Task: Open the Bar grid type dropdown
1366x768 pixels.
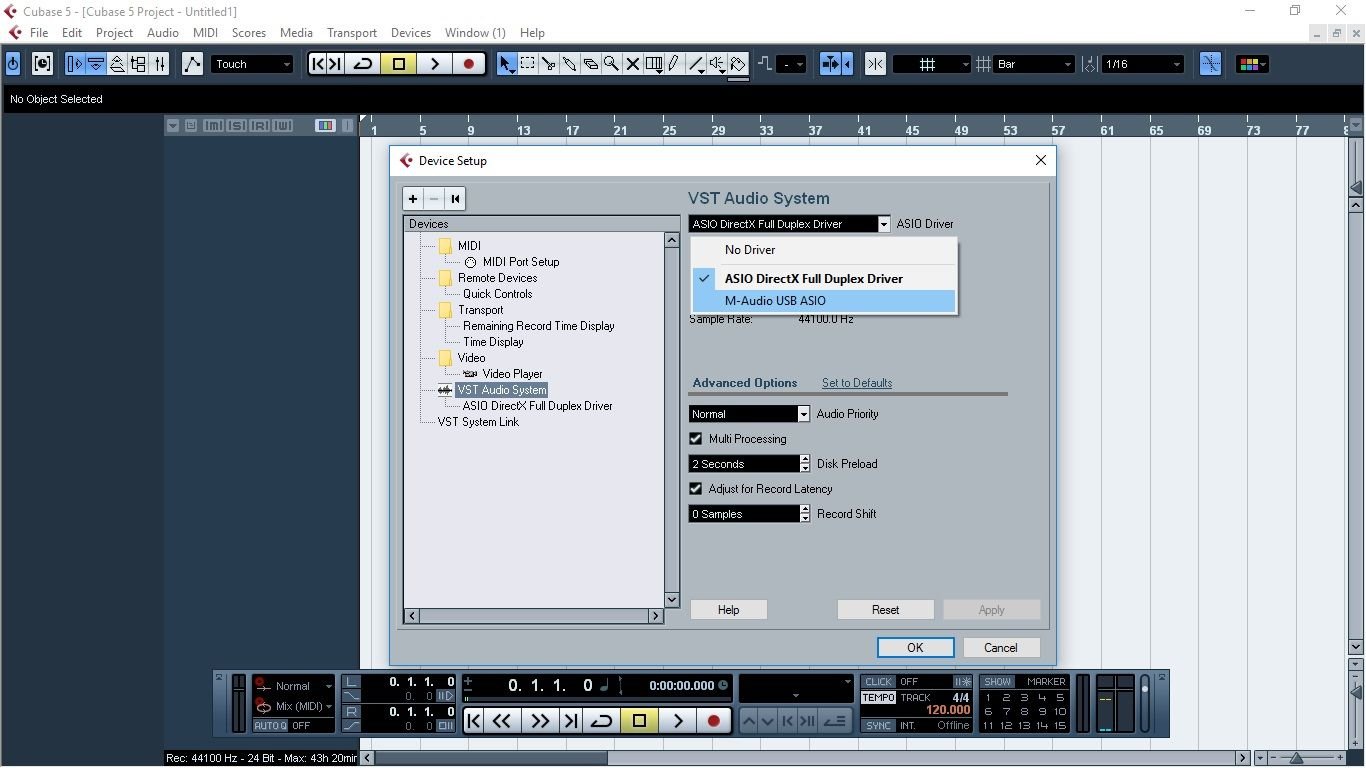Action: [x=1034, y=64]
